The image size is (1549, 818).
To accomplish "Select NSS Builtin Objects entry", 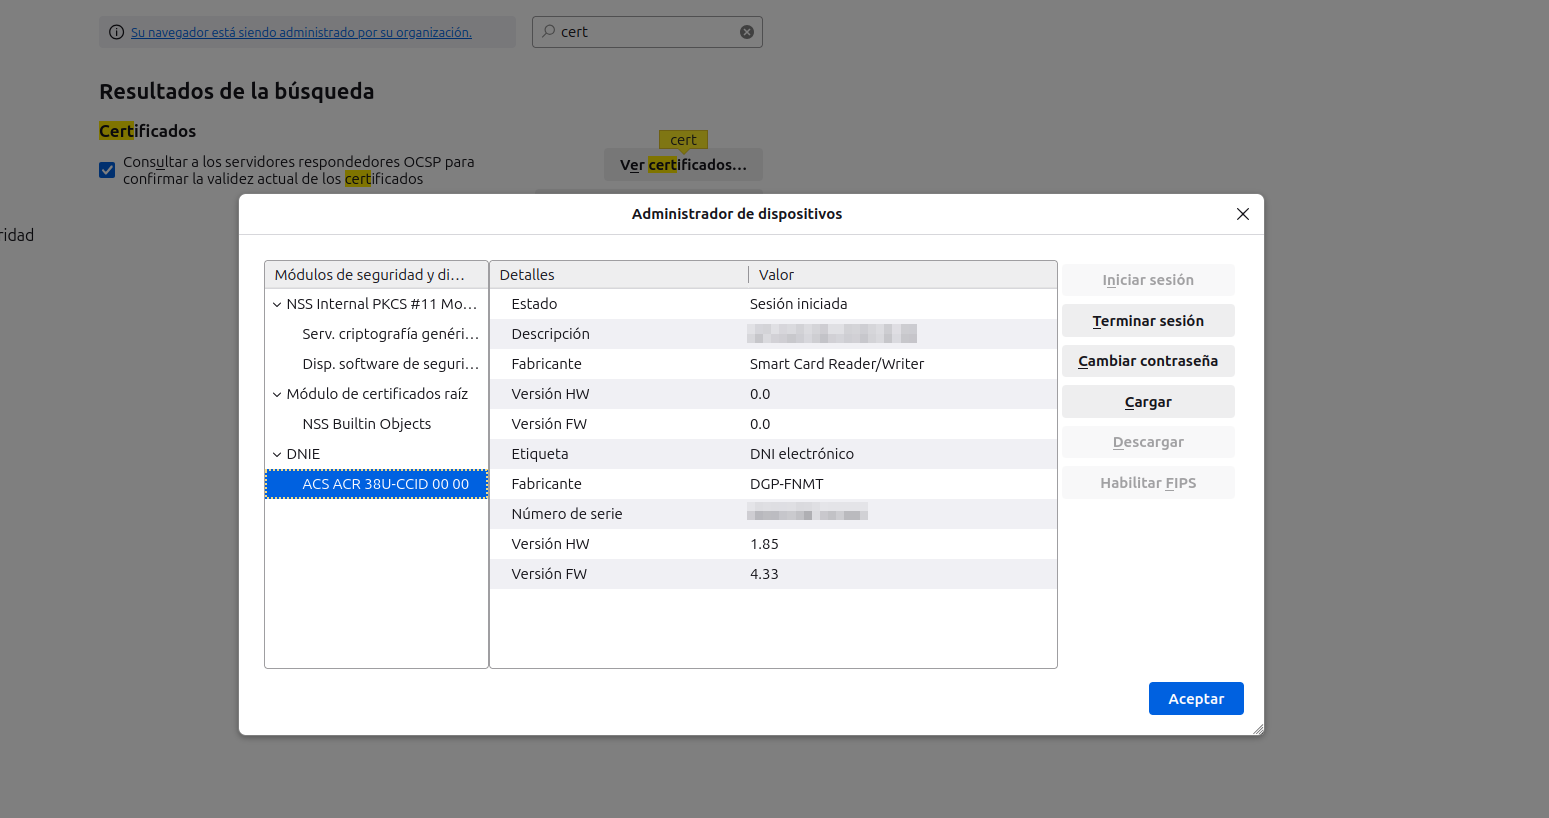I will pyautogui.click(x=366, y=424).
